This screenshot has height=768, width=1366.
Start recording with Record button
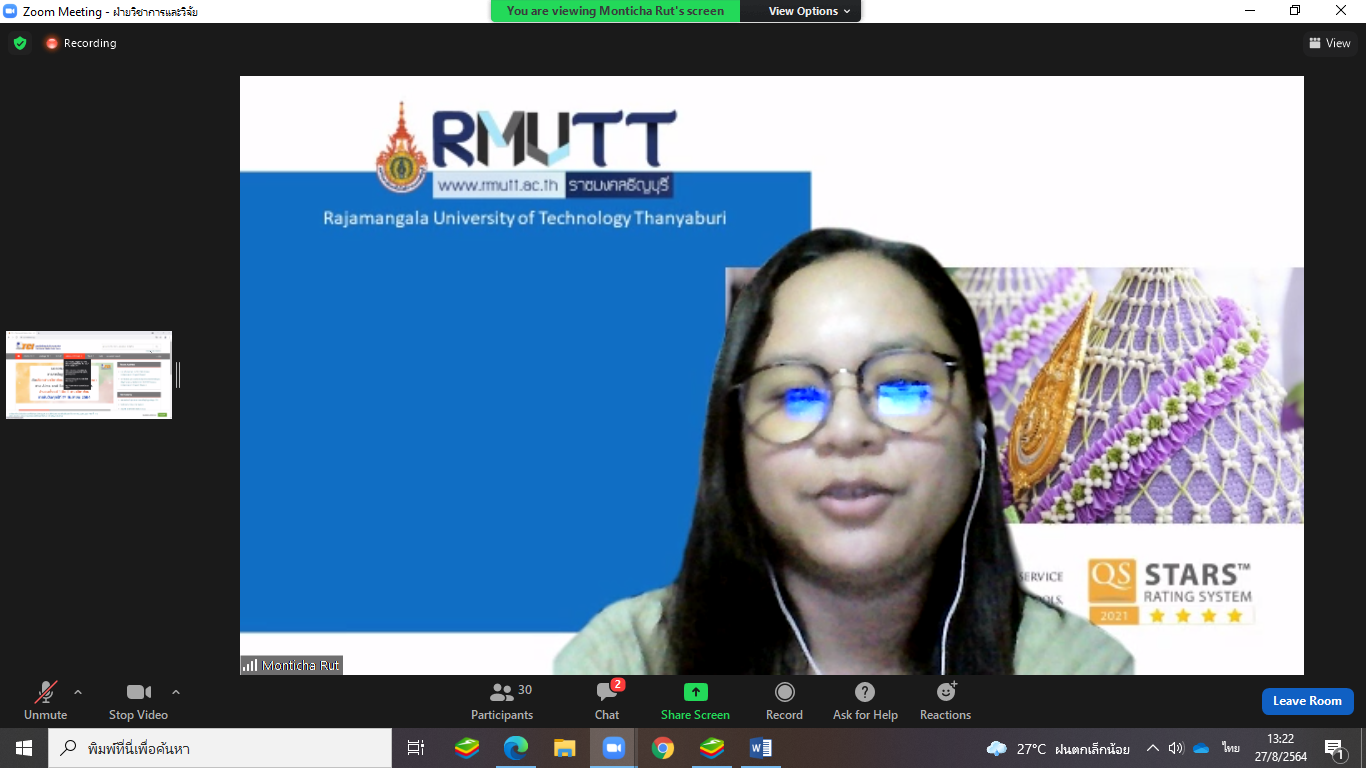click(x=784, y=700)
